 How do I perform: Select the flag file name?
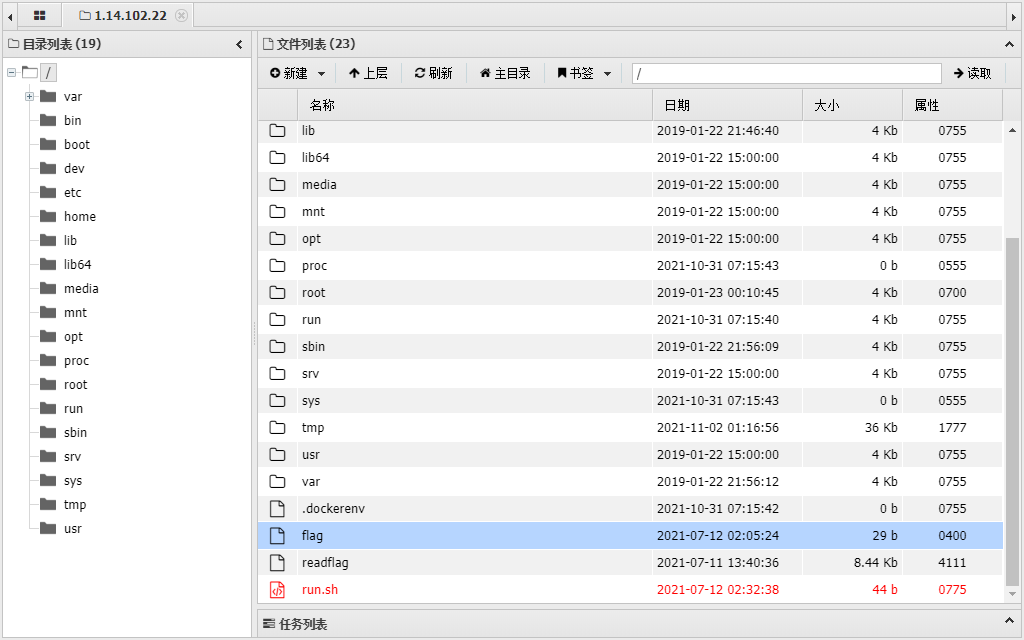click(312, 536)
